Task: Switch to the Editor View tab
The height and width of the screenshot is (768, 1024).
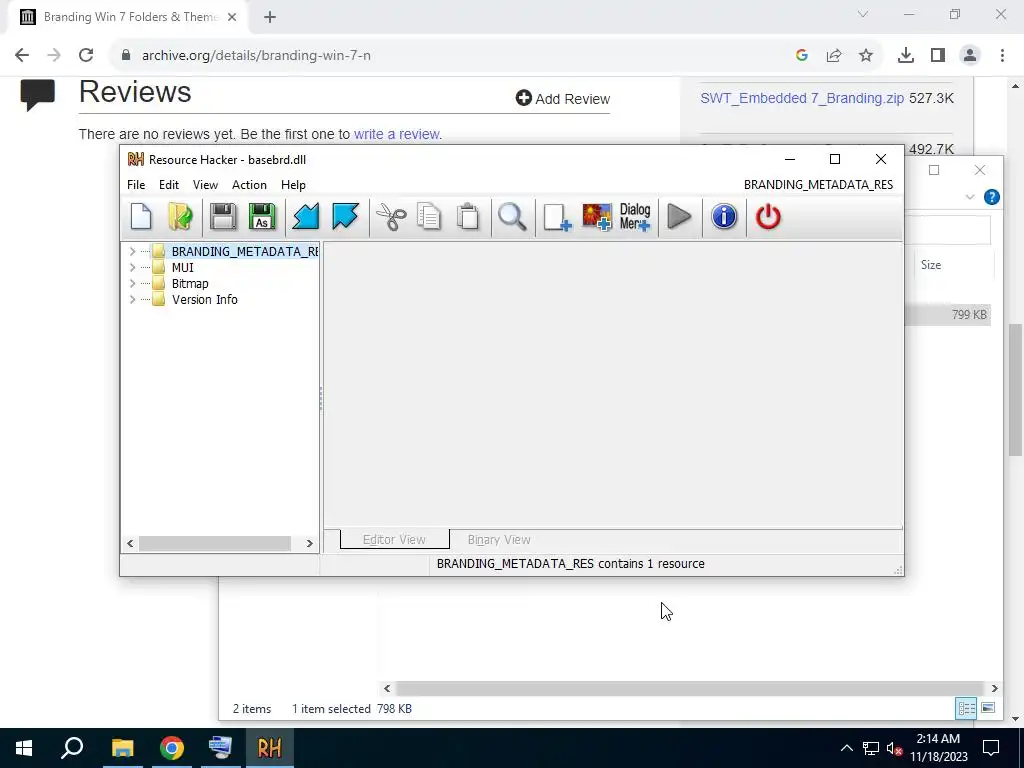Action: (394, 539)
